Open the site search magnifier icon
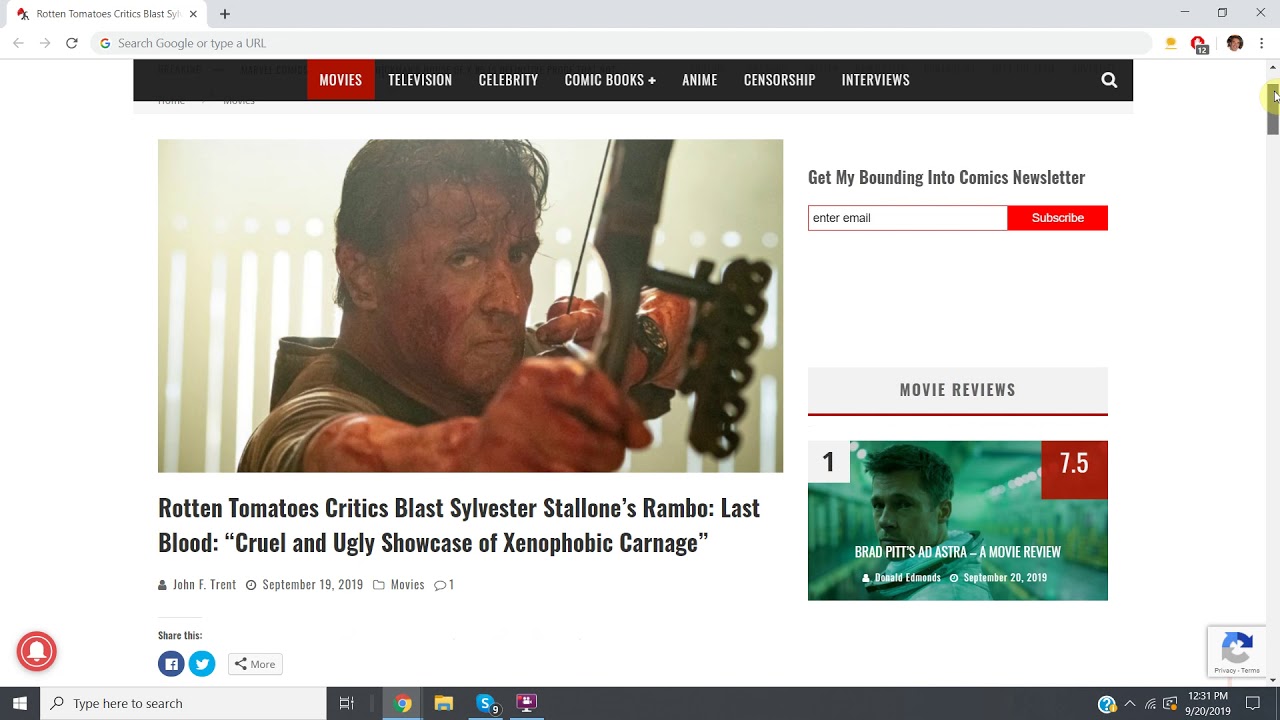This screenshot has width=1280, height=720. pos(1109,80)
